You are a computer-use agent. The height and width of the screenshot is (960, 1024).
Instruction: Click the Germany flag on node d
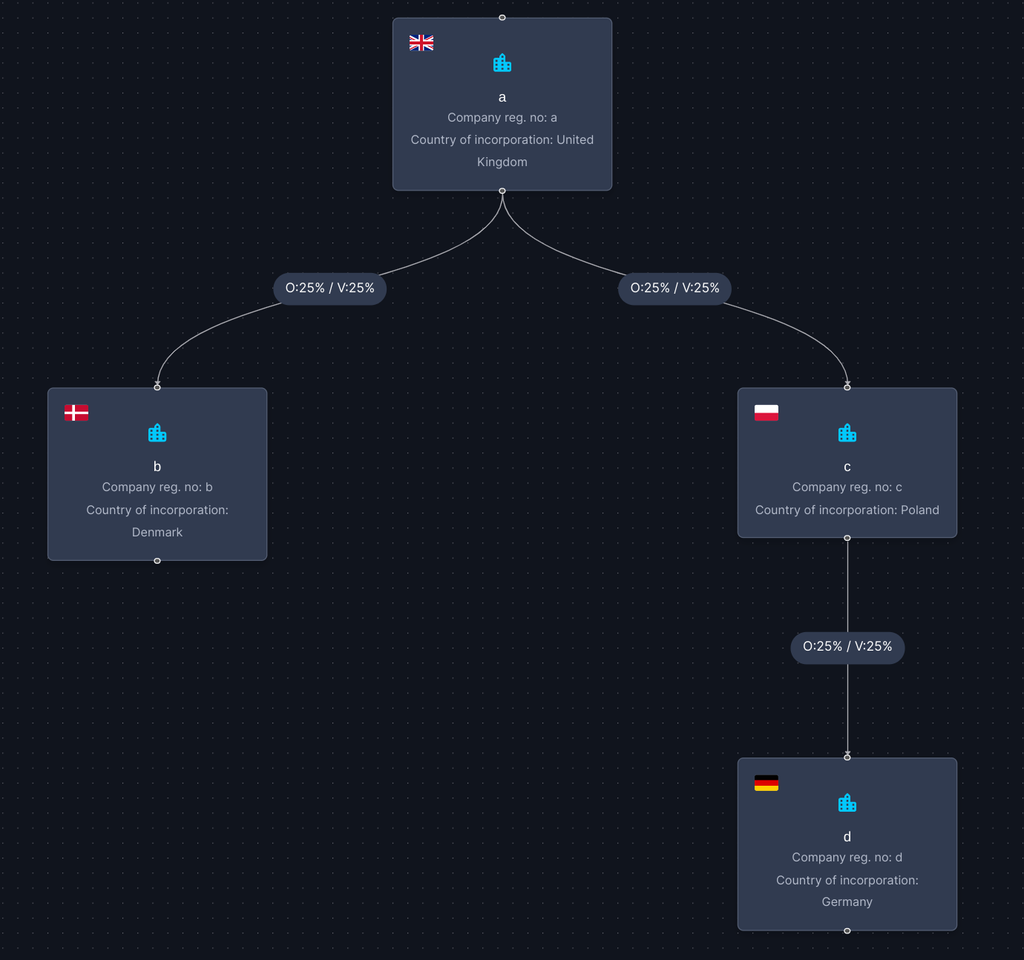[x=766, y=783]
